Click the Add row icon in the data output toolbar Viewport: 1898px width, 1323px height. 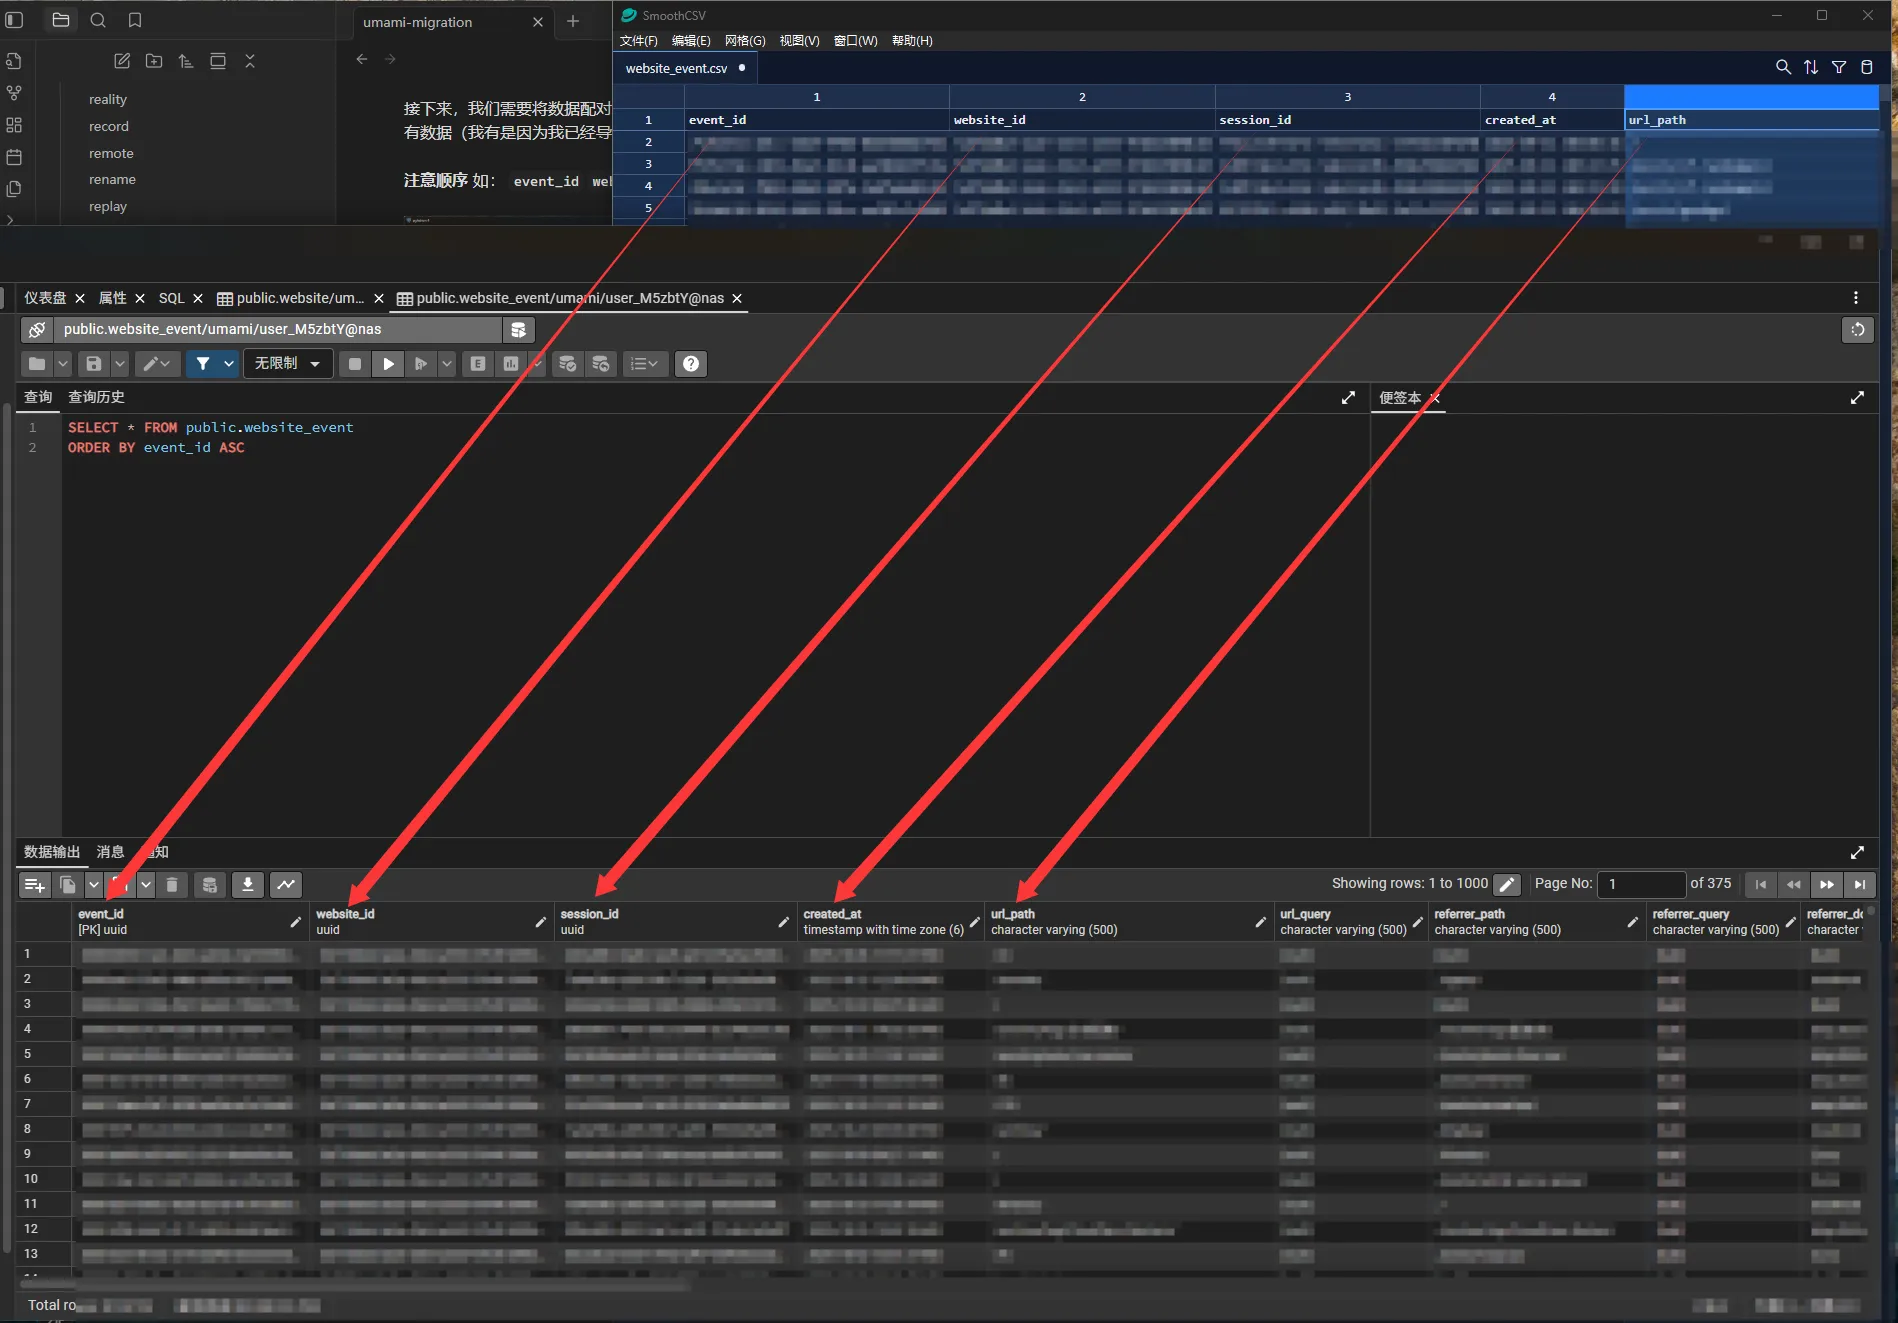34,885
